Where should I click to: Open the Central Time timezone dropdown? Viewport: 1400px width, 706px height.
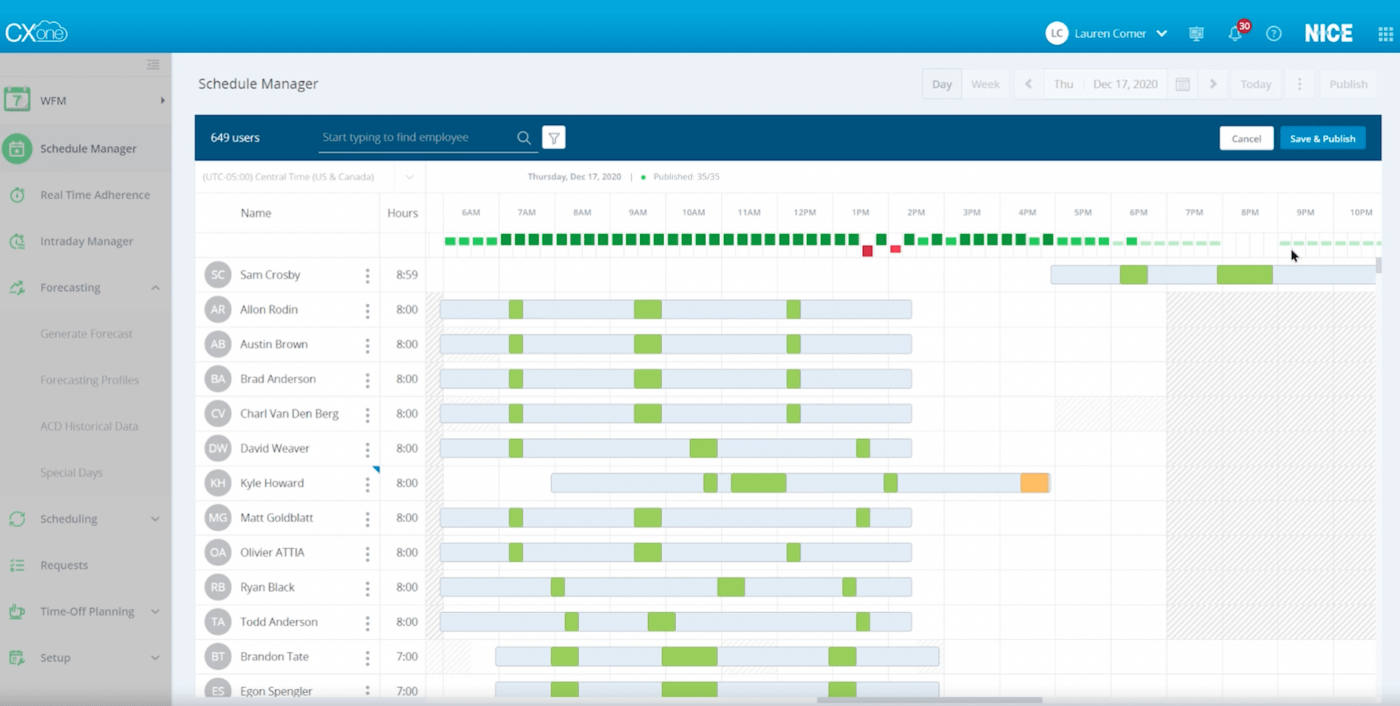(409, 176)
